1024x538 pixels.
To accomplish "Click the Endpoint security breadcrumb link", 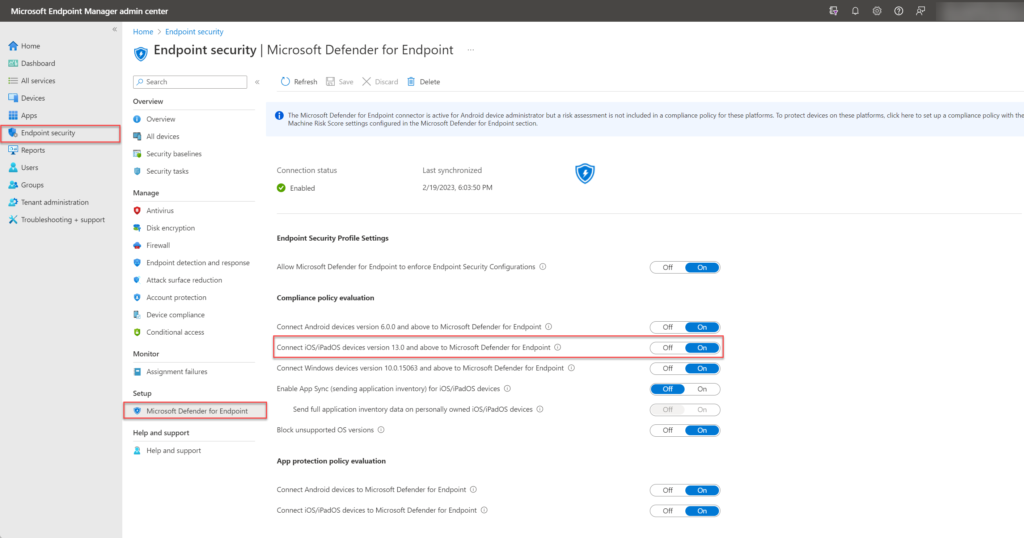I will click(194, 31).
